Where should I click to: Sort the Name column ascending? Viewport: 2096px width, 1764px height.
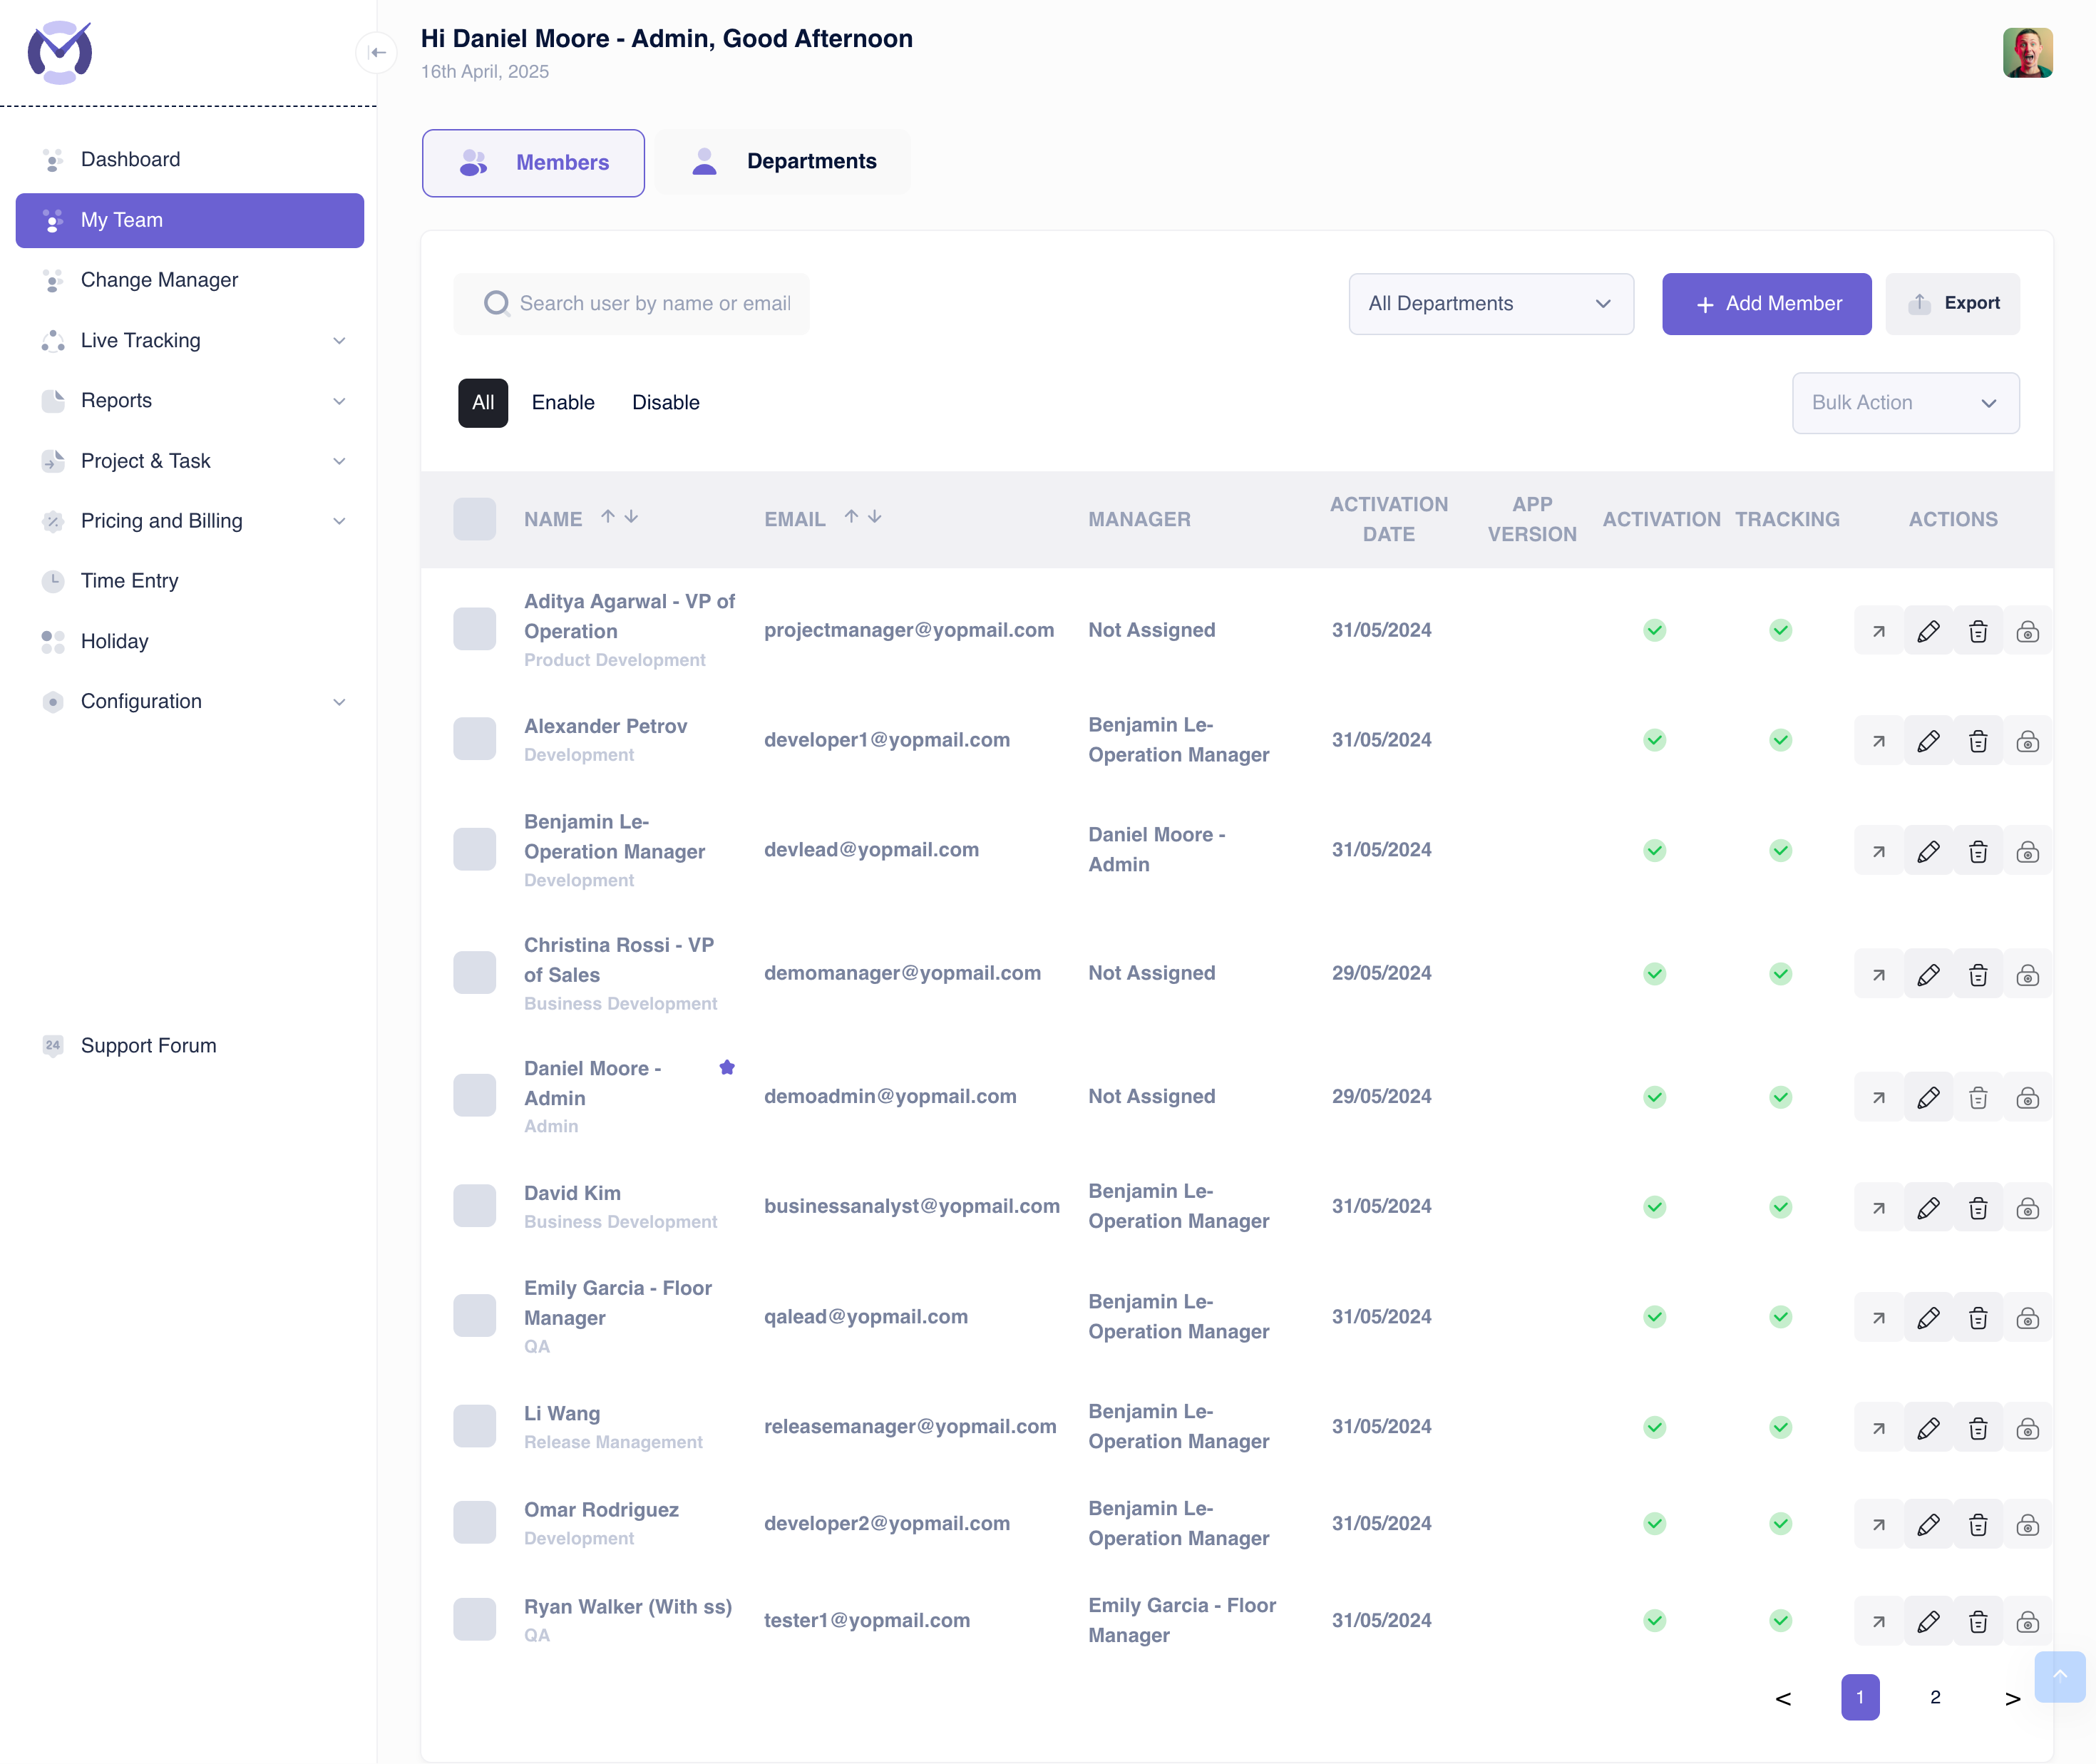pos(607,517)
